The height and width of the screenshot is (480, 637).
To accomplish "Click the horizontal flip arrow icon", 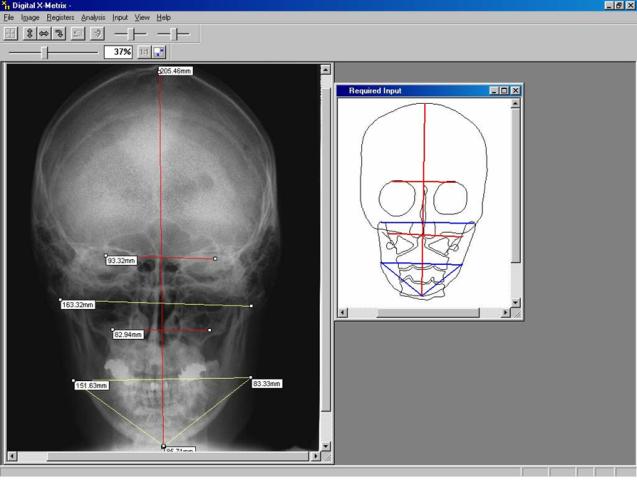I will coord(44,34).
